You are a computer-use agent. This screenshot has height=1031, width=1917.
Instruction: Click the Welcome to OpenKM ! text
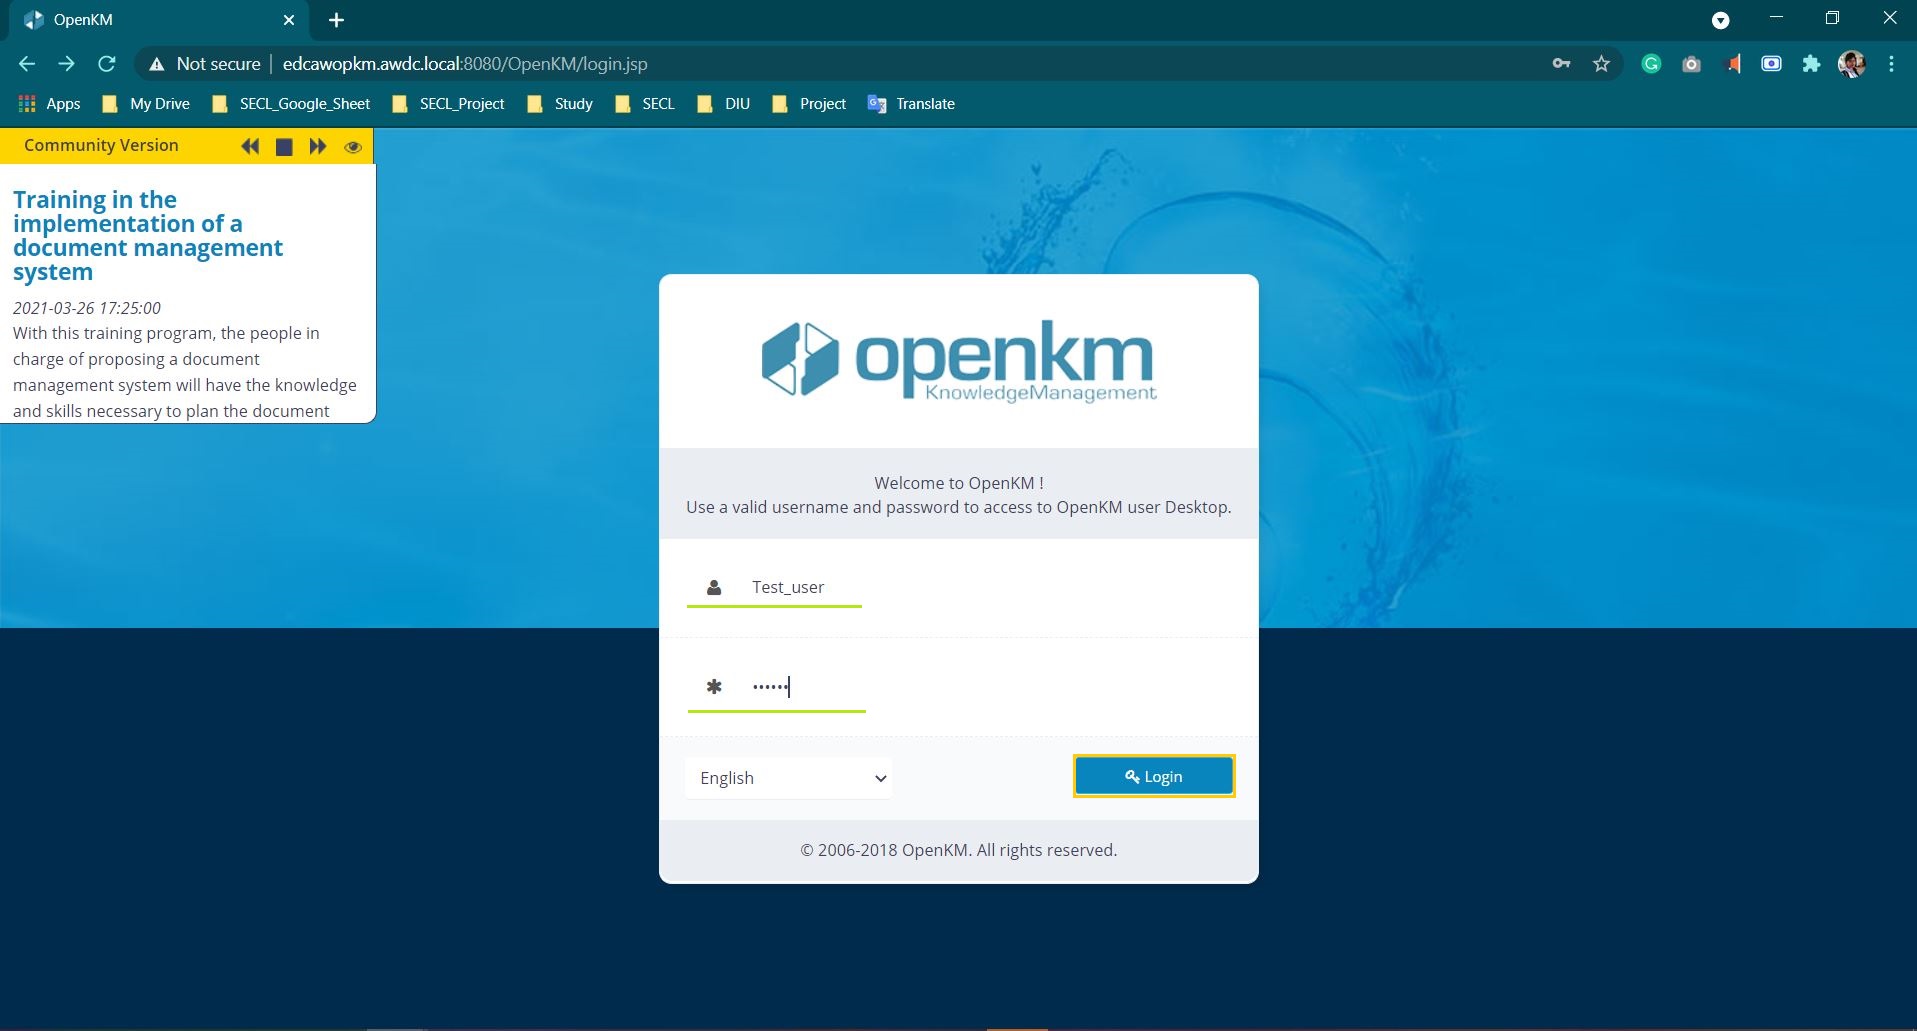pyautogui.click(x=959, y=483)
